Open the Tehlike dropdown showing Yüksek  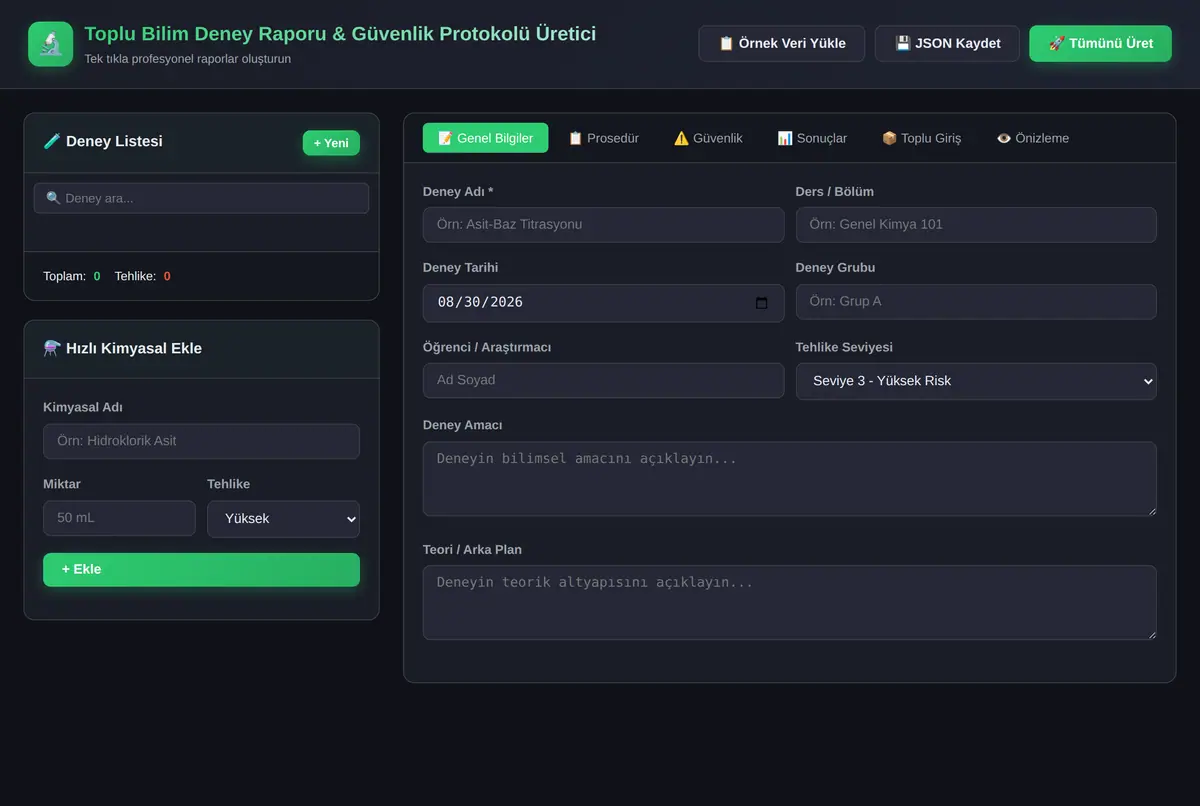pyautogui.click(x=283, y=519)
